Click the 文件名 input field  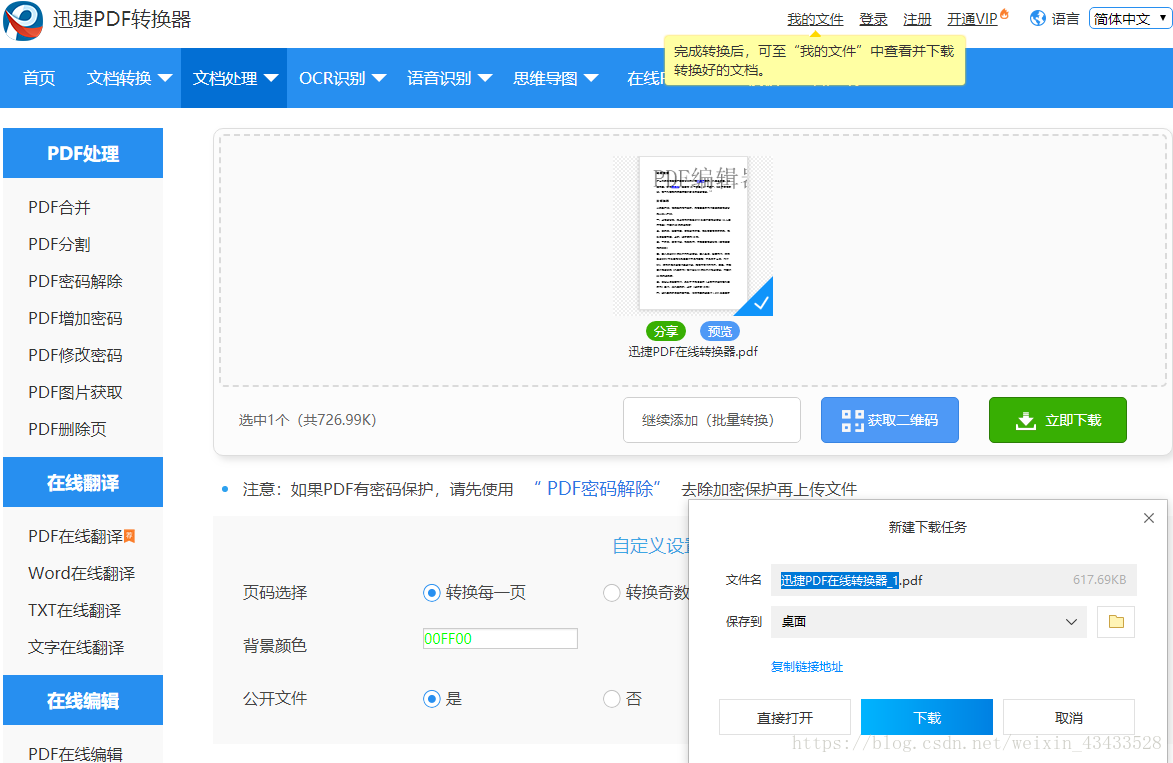tap(954, 580)
